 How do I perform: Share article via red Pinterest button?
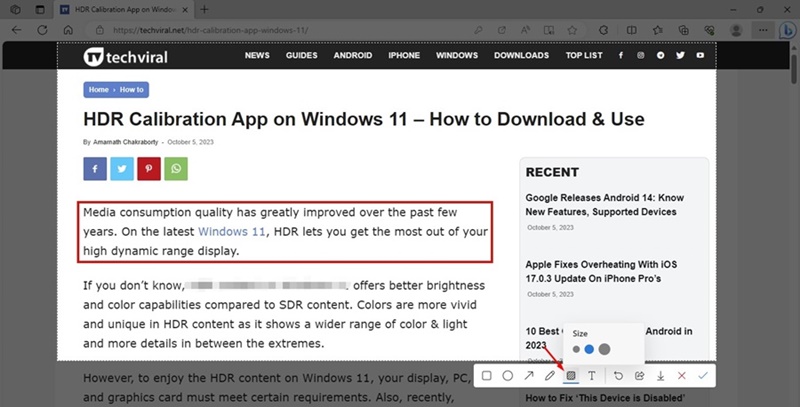[149, 169]
